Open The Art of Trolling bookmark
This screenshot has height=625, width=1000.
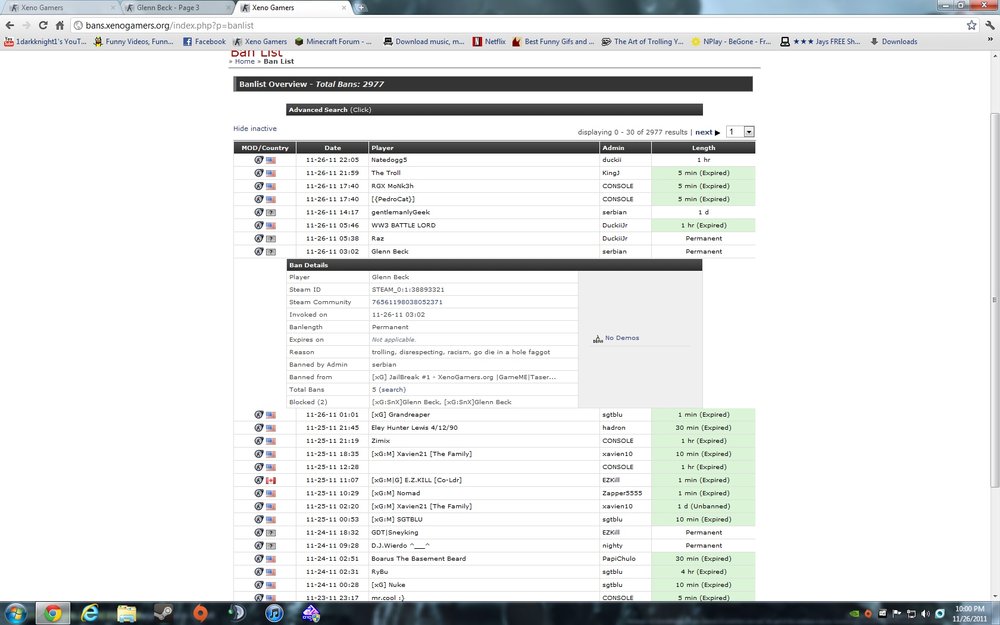coord(642,41)
